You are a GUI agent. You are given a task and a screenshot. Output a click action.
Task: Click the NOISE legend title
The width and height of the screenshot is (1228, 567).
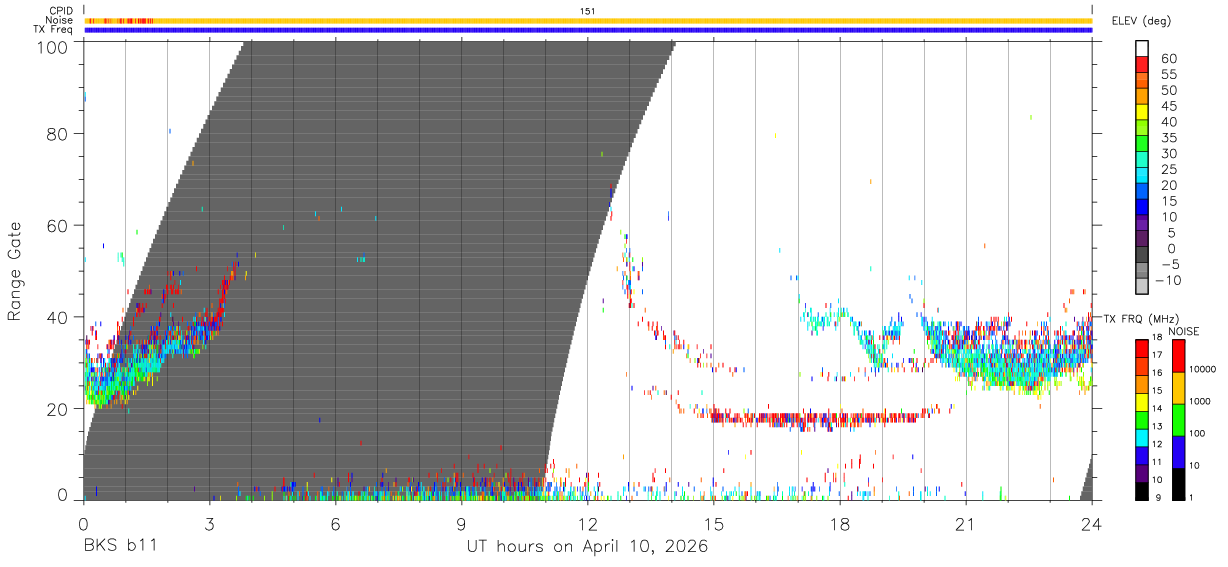[1183, 331]
